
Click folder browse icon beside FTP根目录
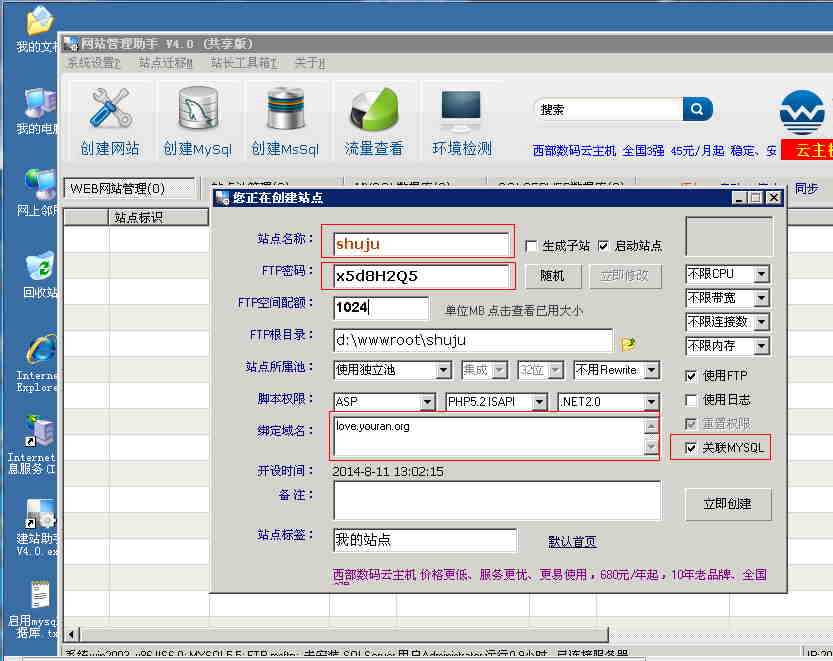click(x=628, y=343)
